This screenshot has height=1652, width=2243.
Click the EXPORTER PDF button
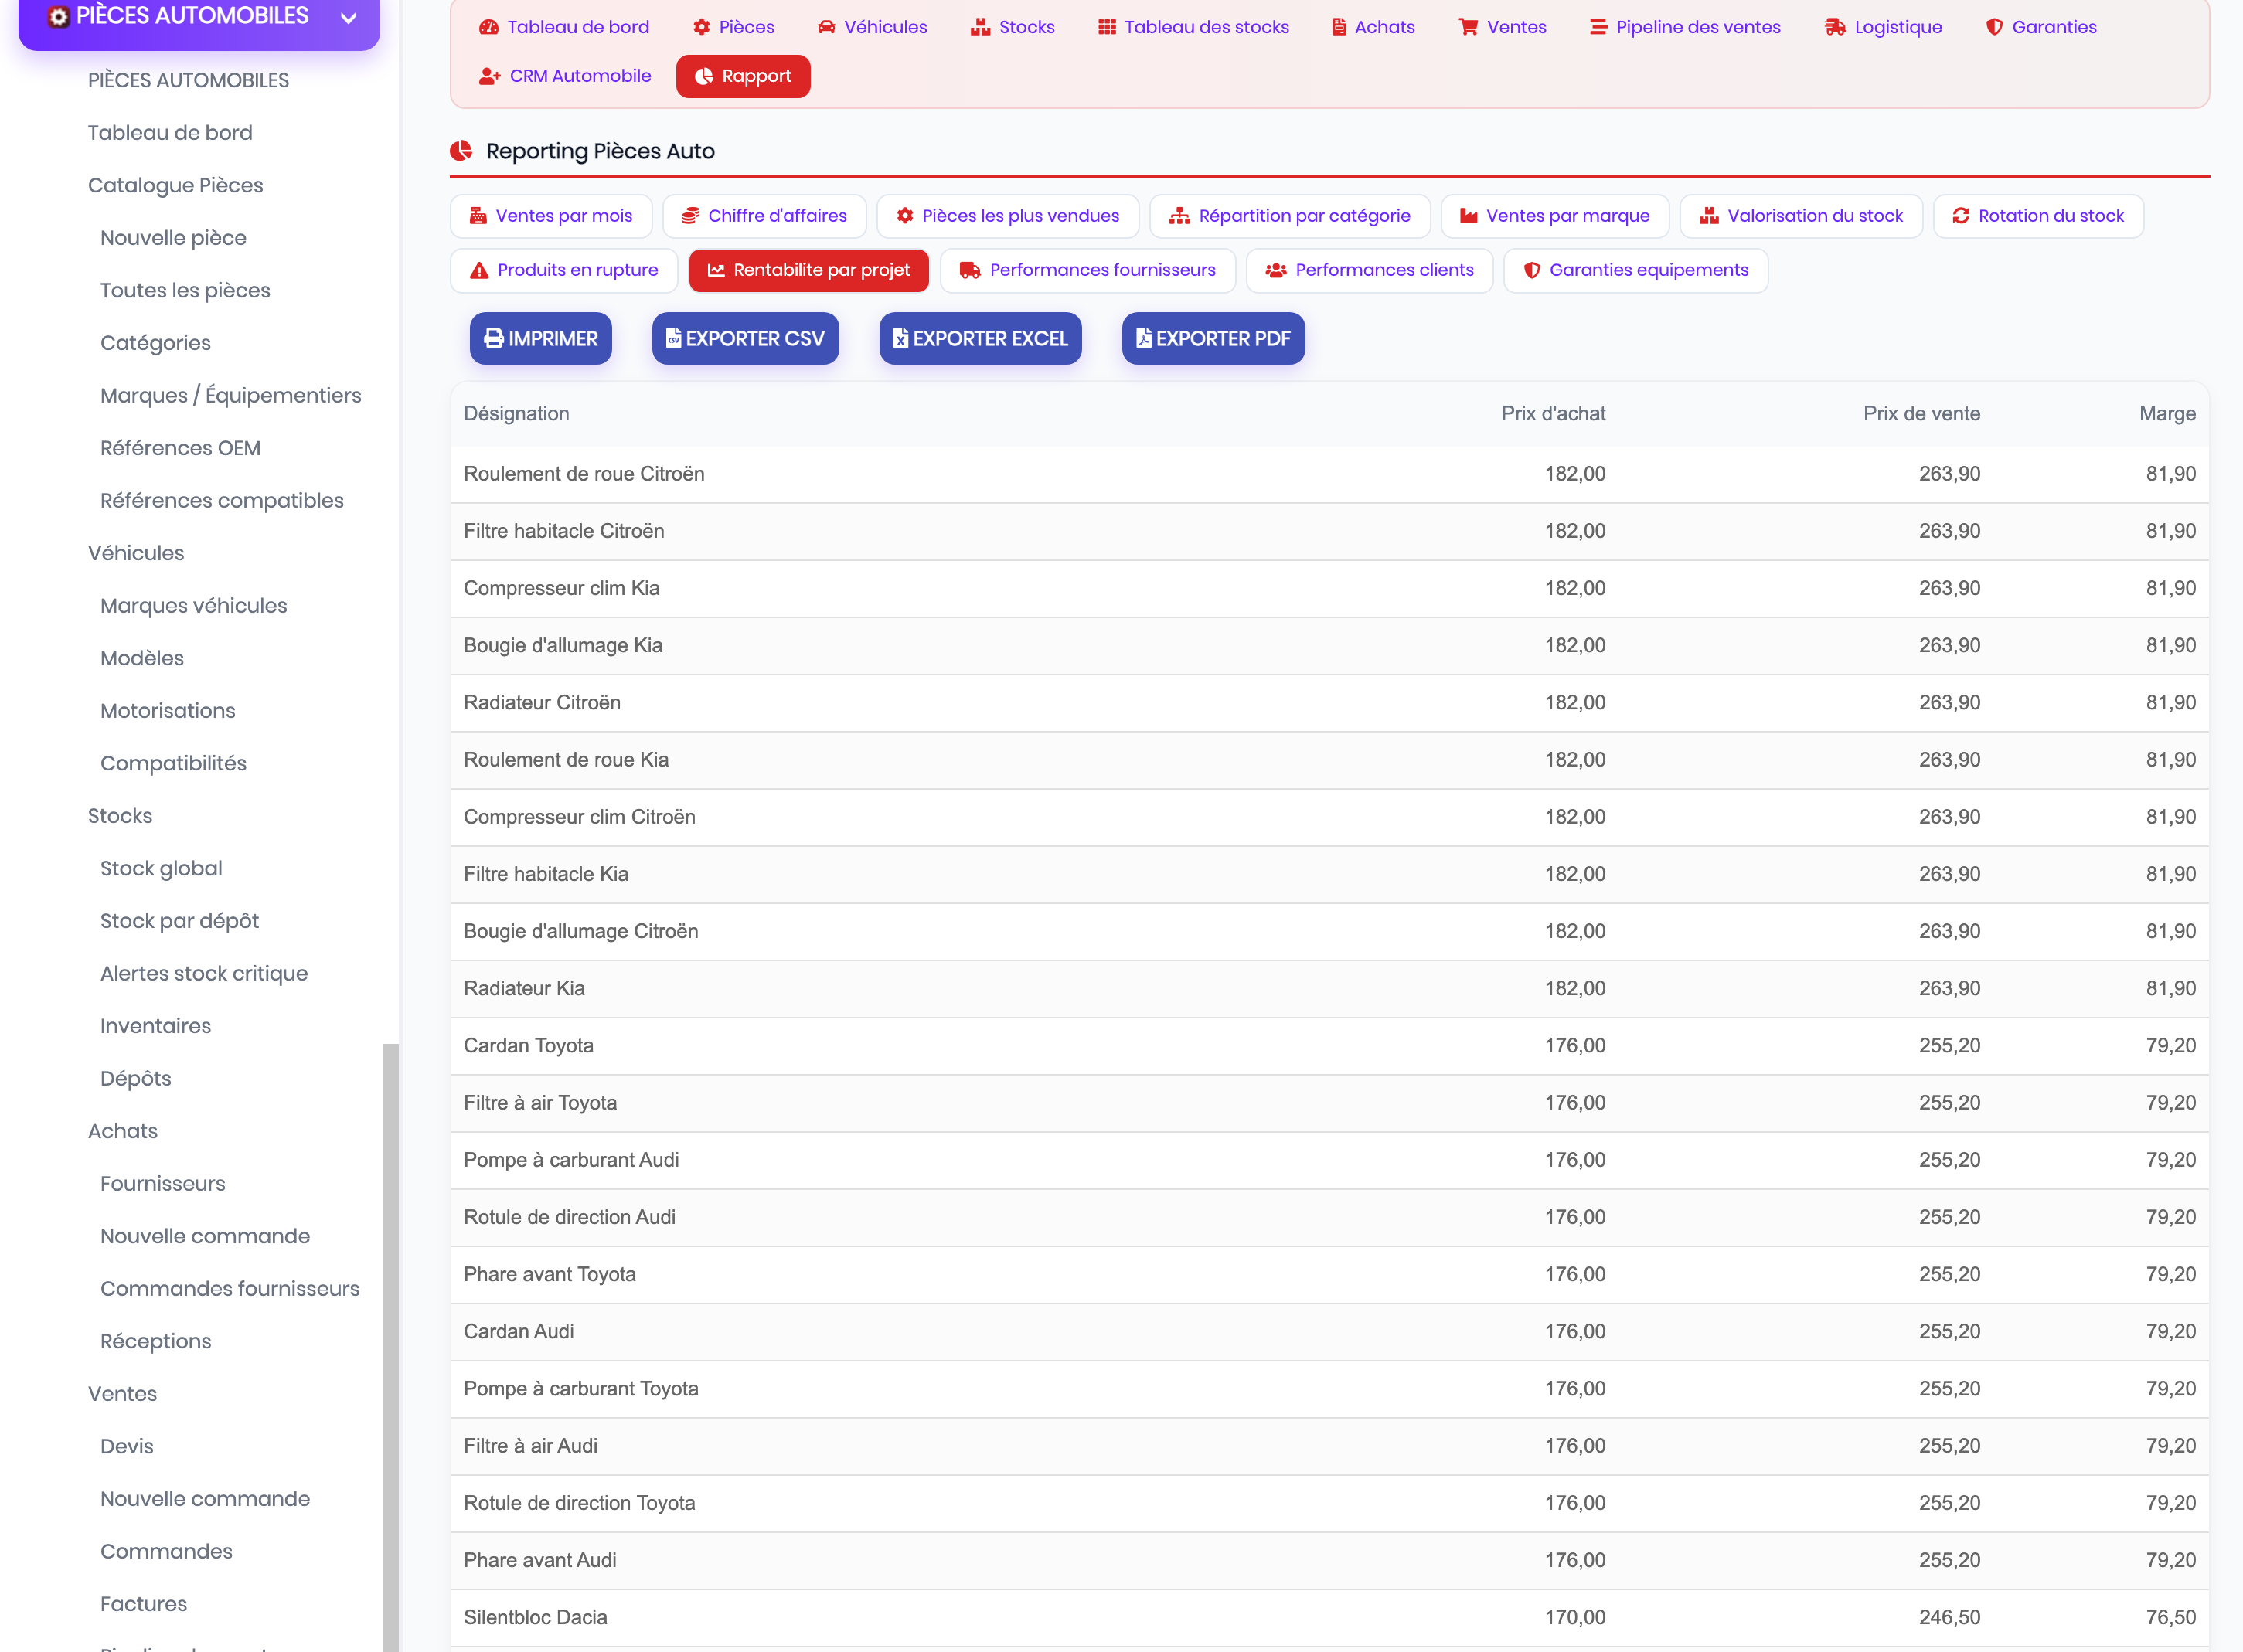coord(1213,338)
